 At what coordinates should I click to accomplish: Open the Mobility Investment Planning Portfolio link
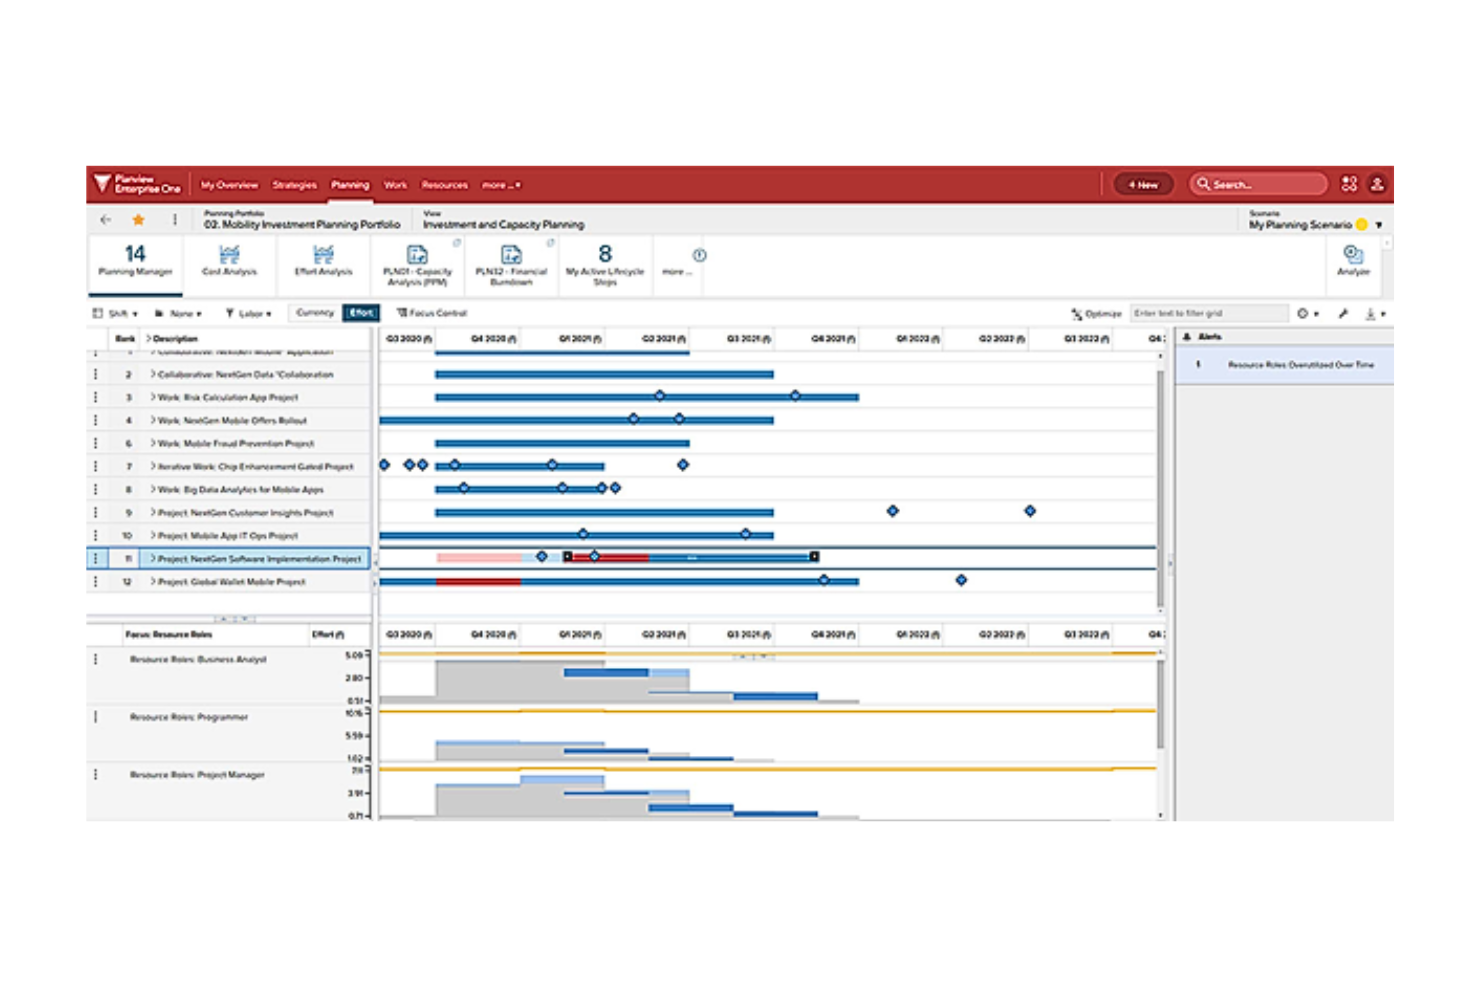pos(302,225)
